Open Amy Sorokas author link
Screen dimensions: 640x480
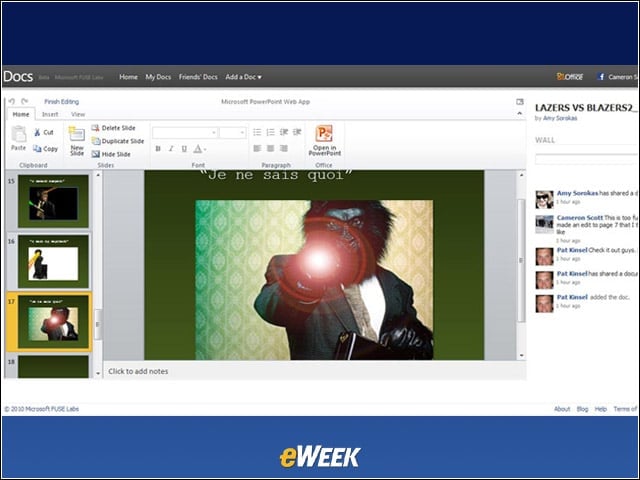[560, 118]
